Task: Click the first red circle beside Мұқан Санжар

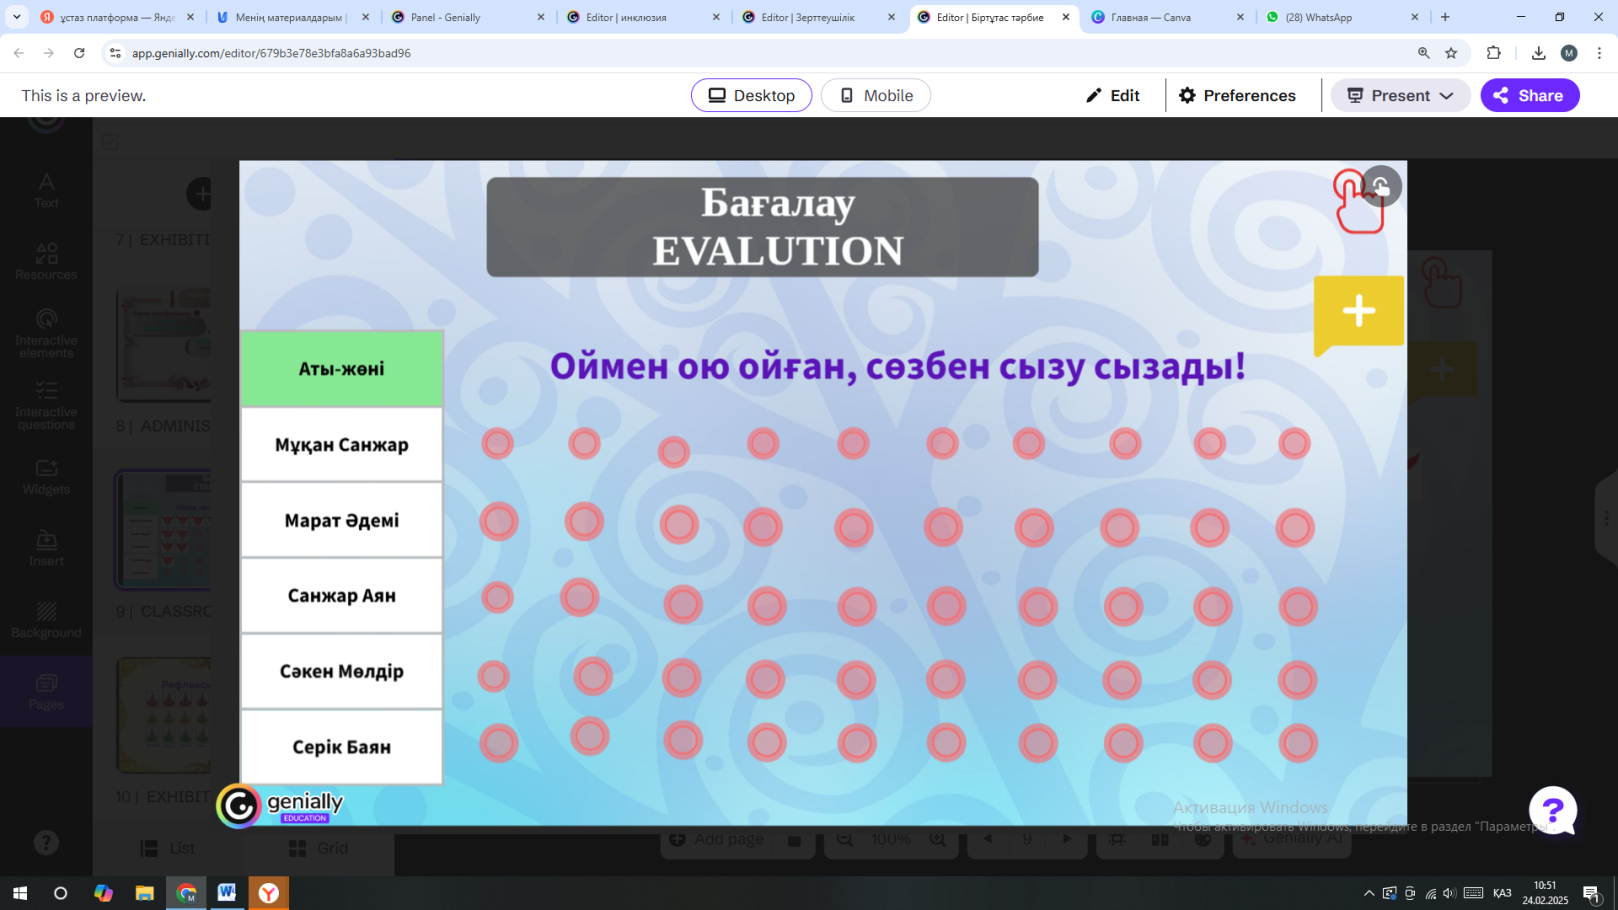Action: (497, 443)
